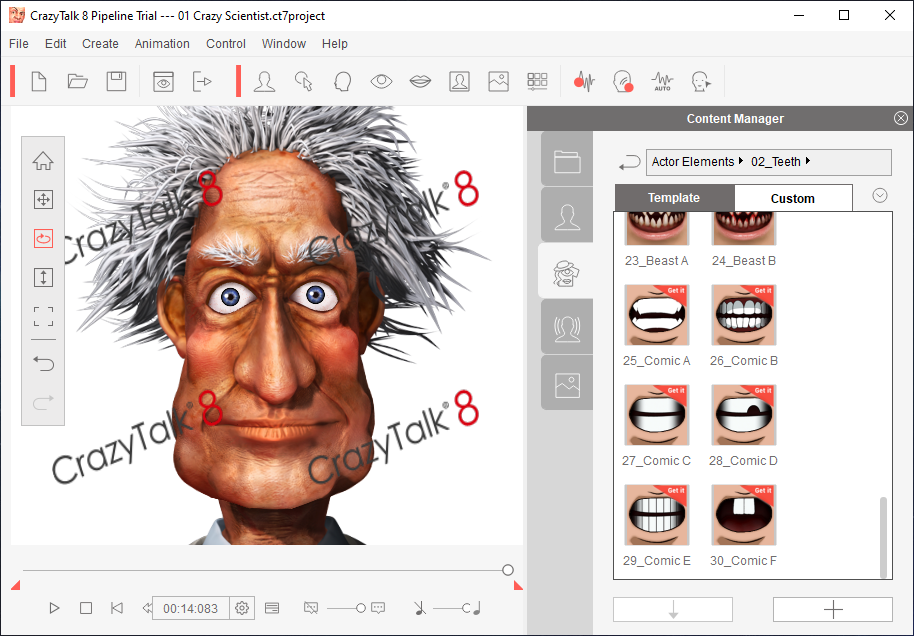The image size is (914, 636).
Task: Open the Create menu
Action: tap(100, 44)
